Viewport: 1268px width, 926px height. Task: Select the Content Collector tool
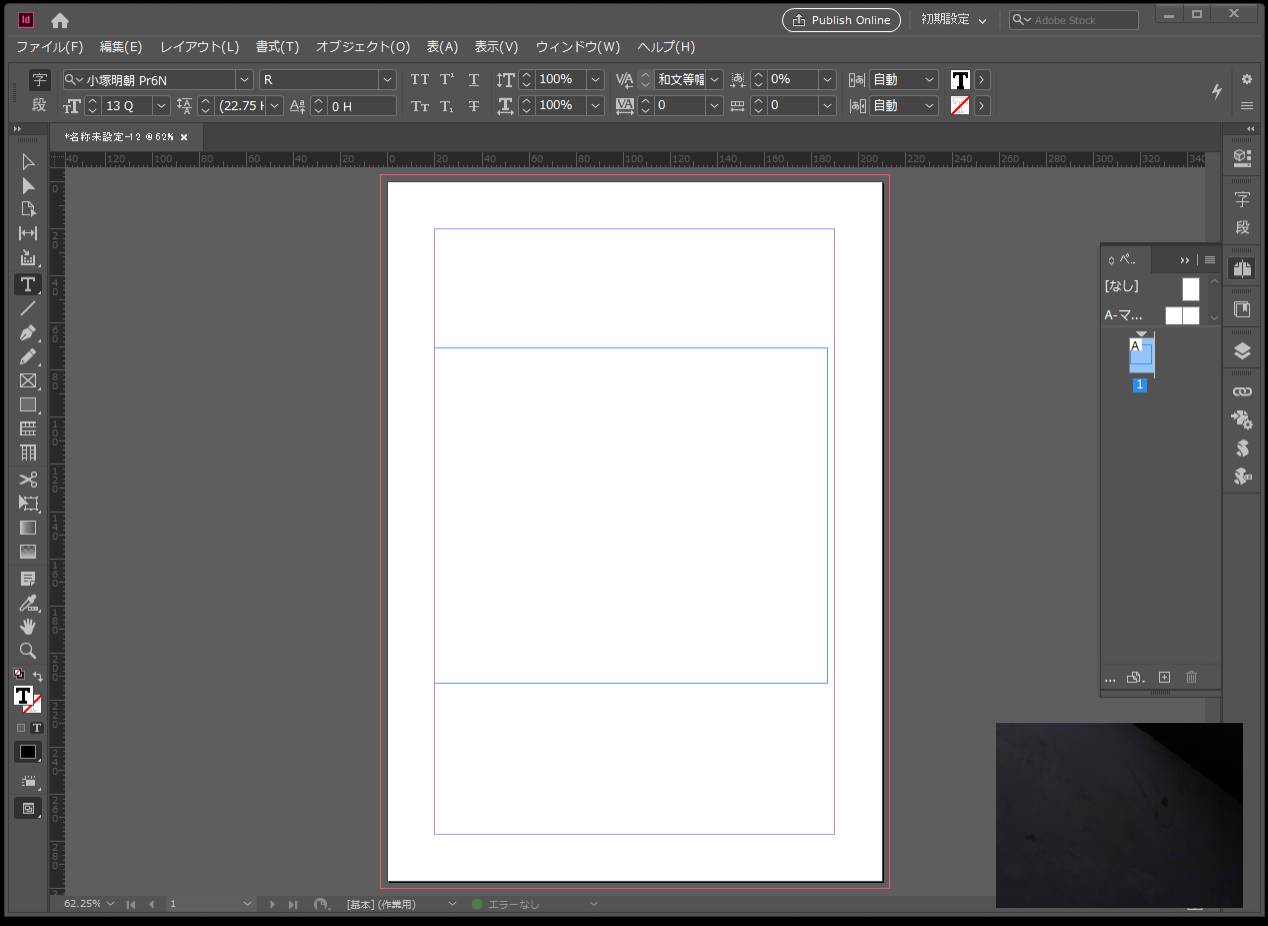[28, 258]
